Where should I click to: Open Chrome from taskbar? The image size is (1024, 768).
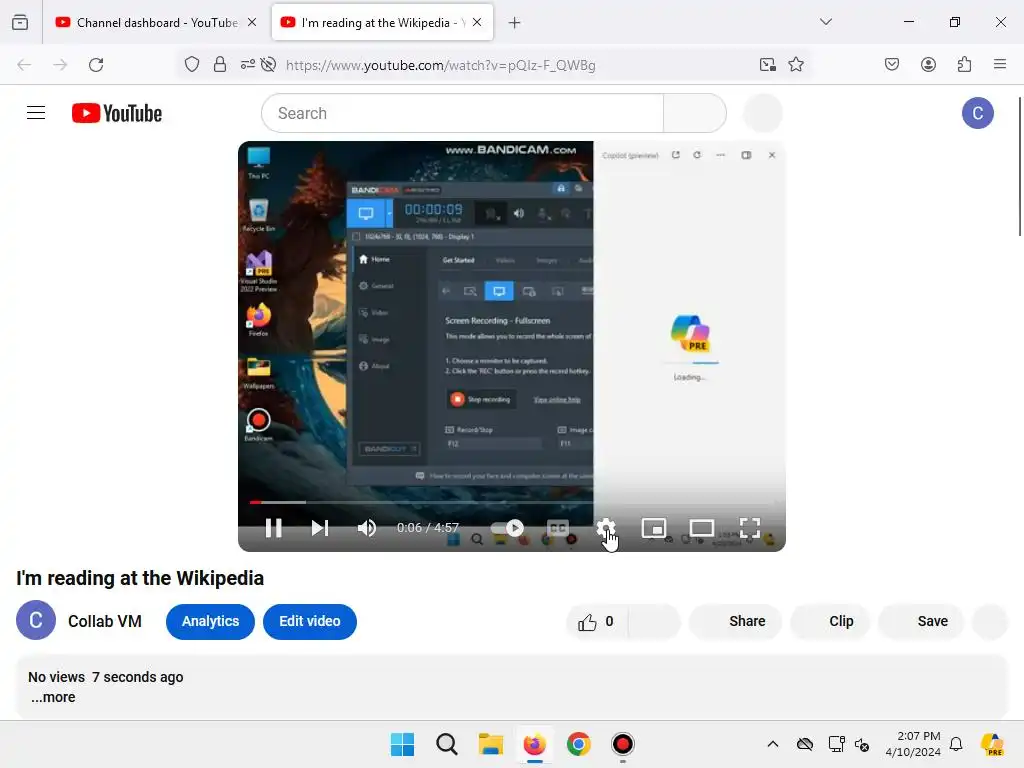579,744
